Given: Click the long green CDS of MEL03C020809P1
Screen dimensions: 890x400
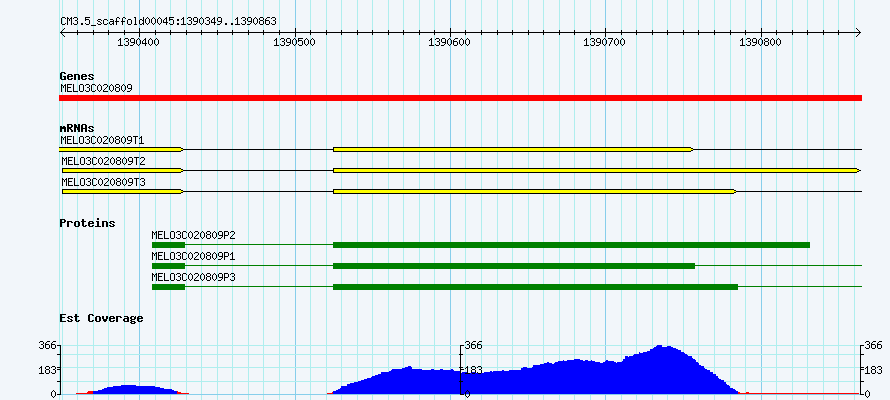Looking at the screenshot, I should coord(514,266).
